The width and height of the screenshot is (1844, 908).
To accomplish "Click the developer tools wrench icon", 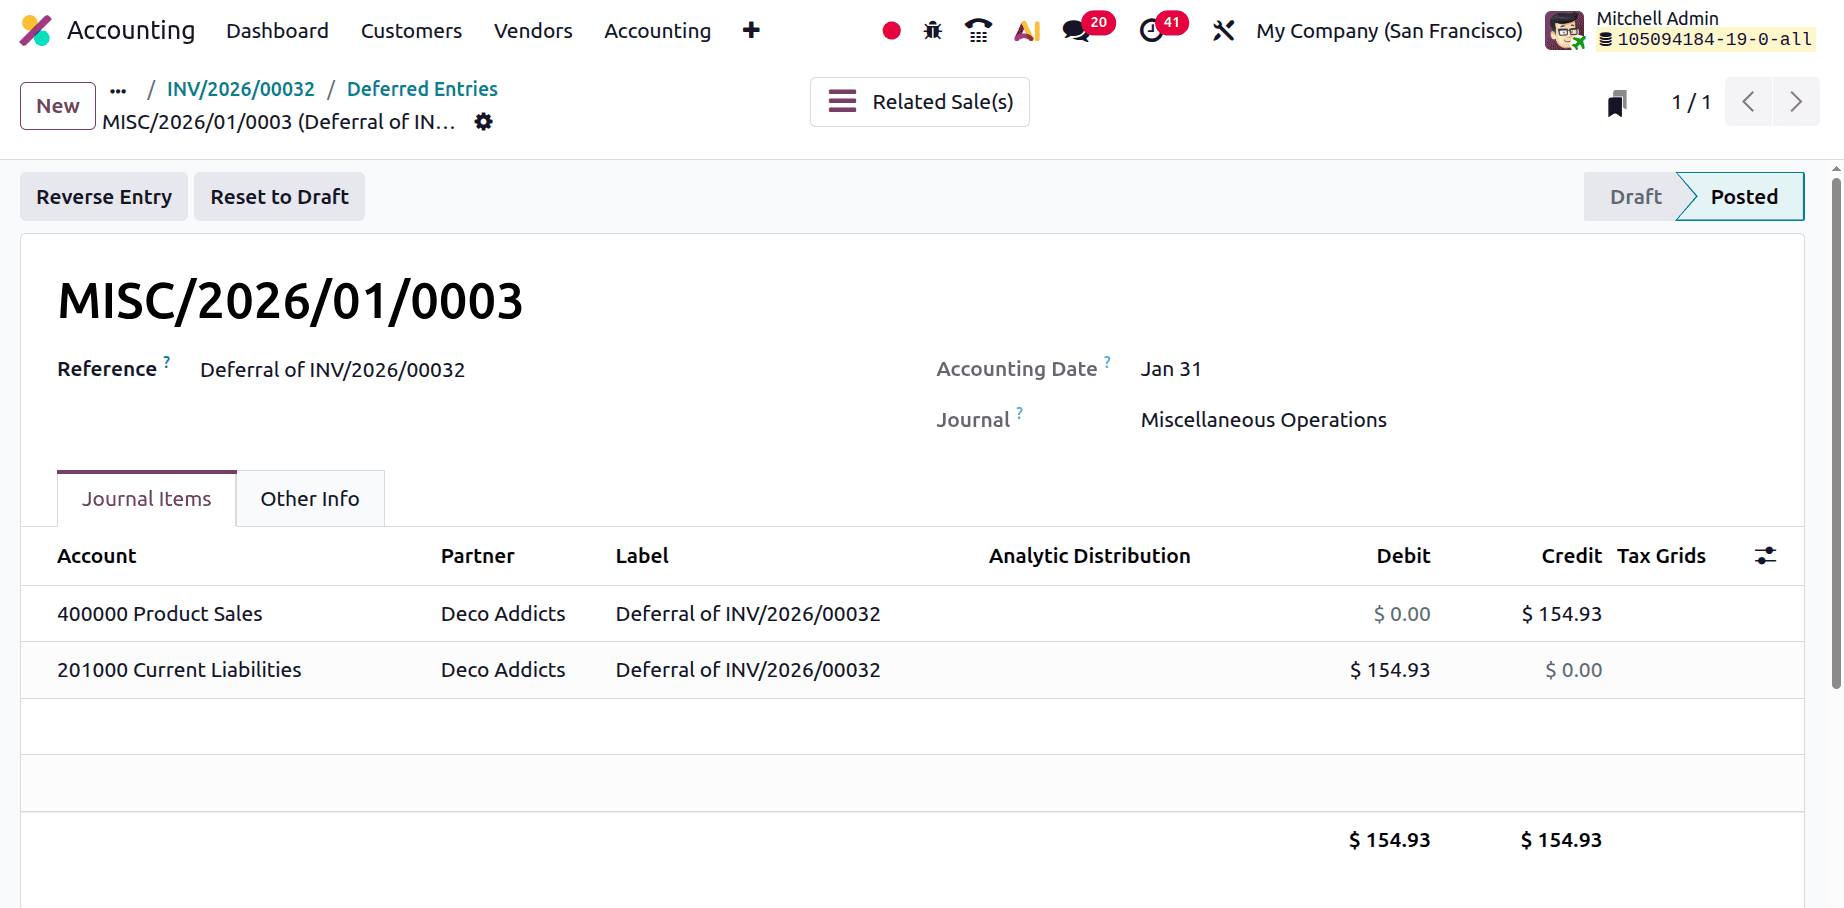I will point(1224,30).
